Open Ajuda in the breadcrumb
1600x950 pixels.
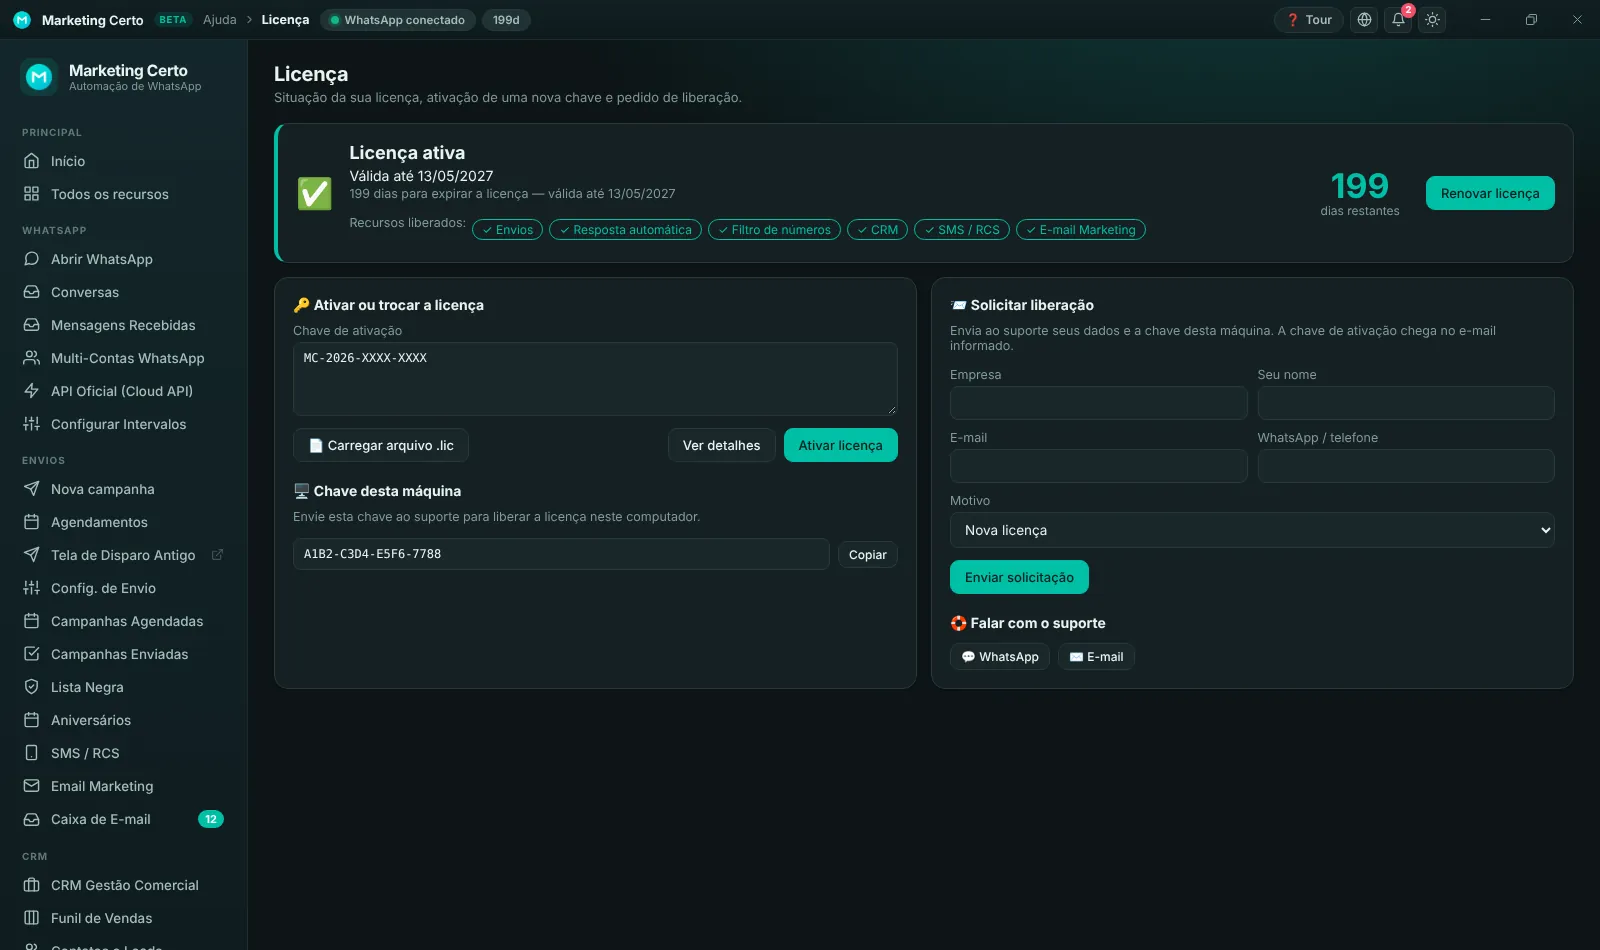(220, 20)
